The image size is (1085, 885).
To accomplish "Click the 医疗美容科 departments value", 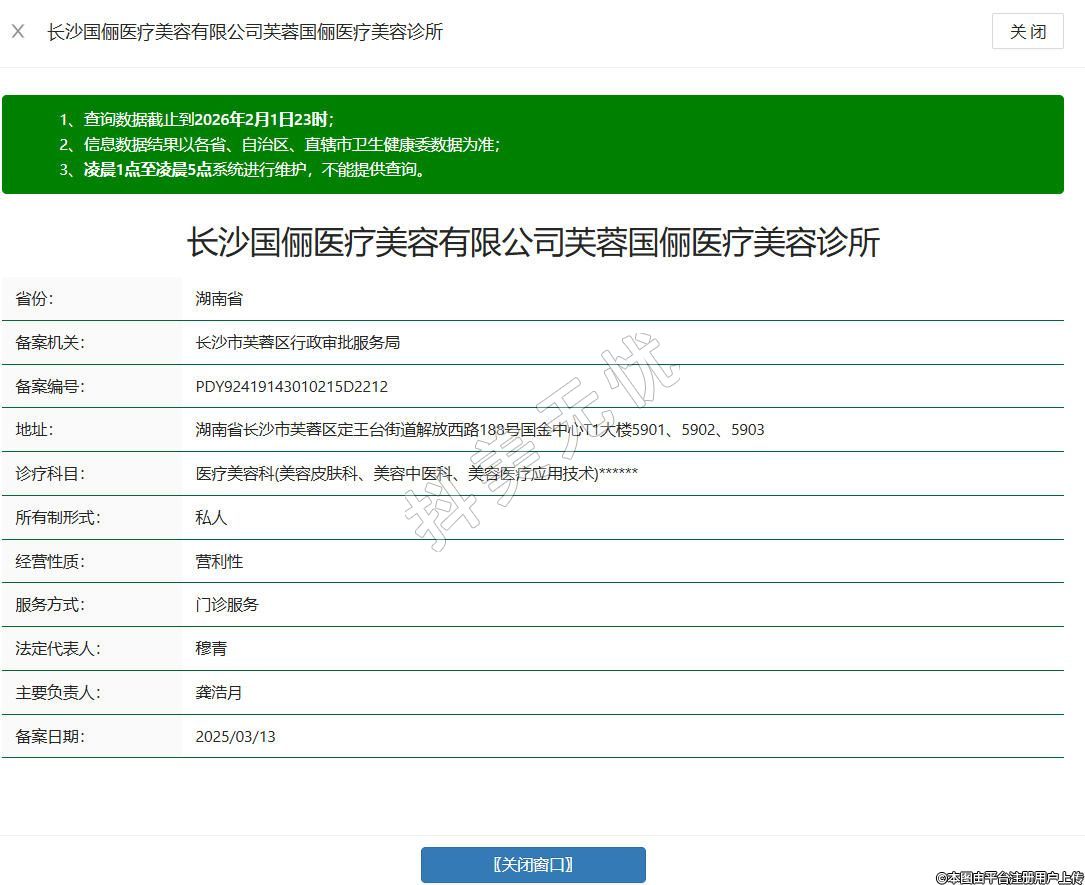I will pos(416,474).
